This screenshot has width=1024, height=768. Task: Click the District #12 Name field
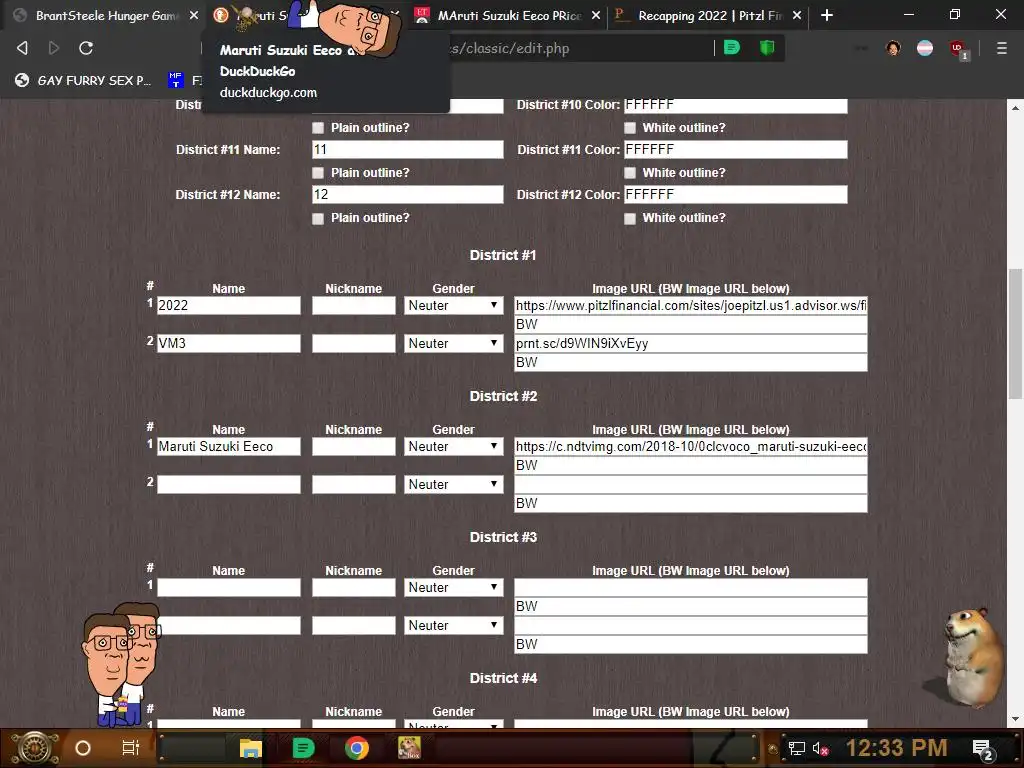pyautogui.click(x=408, y=195)
